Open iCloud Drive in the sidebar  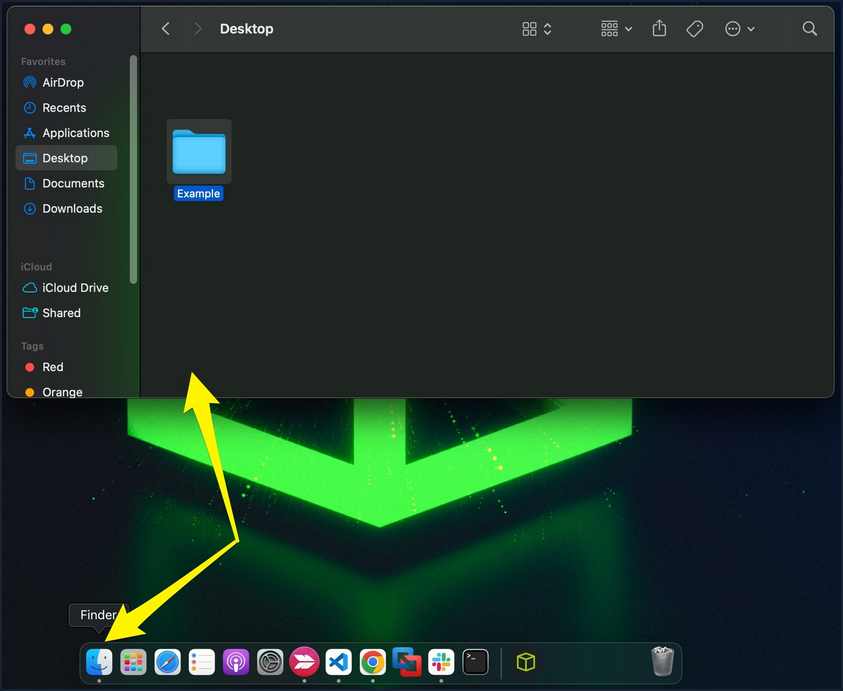pos(70,287)
